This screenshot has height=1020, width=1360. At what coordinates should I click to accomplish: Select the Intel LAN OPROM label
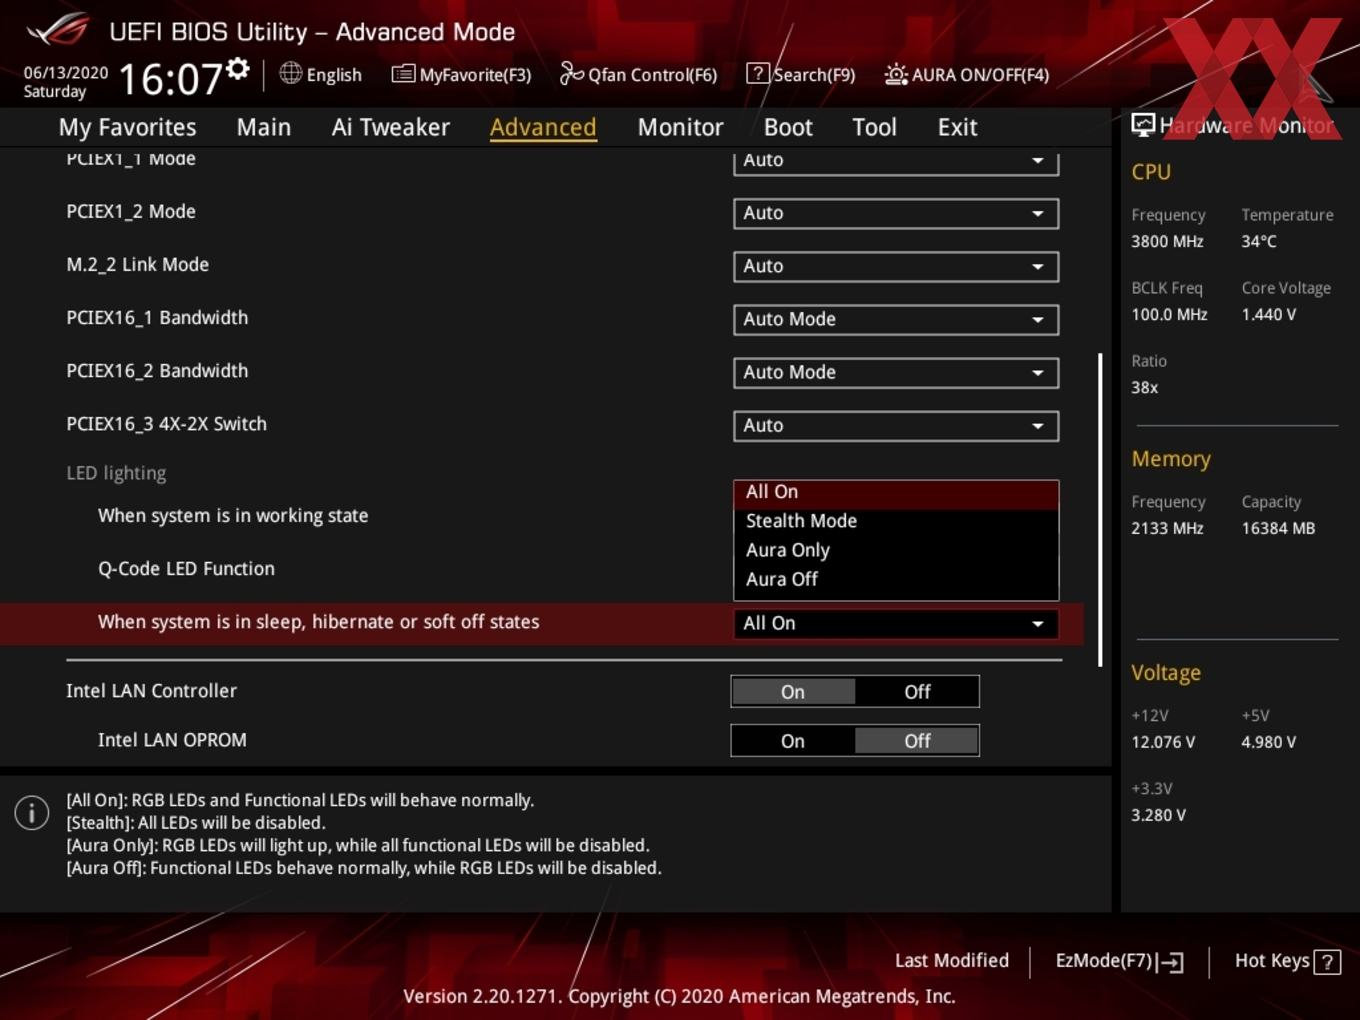pos(172,740)
